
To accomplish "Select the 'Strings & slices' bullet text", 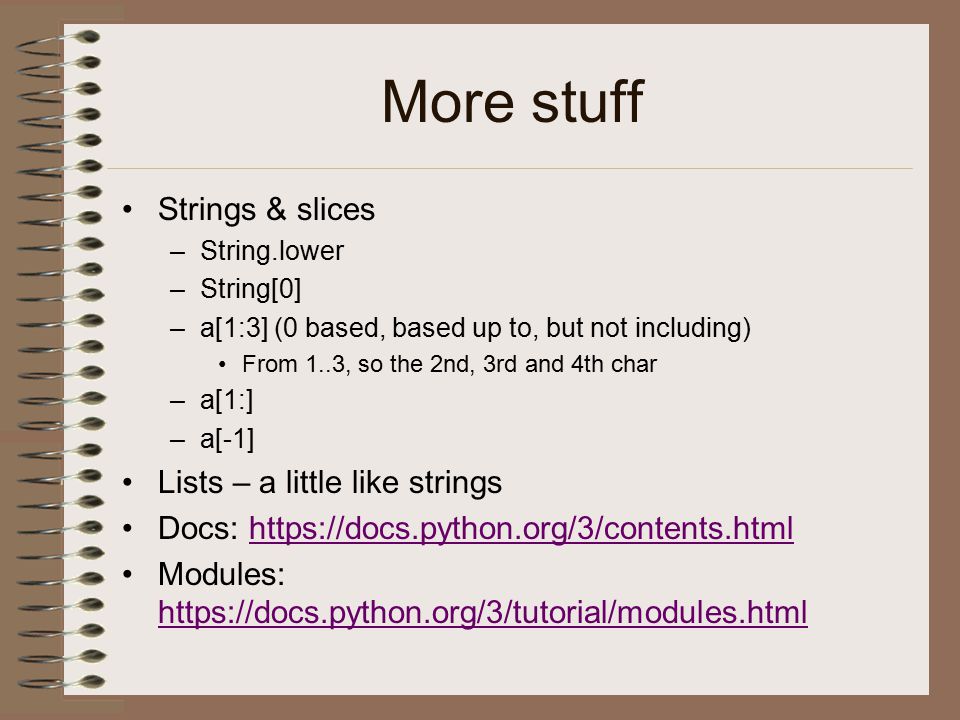I will point(266,209).
